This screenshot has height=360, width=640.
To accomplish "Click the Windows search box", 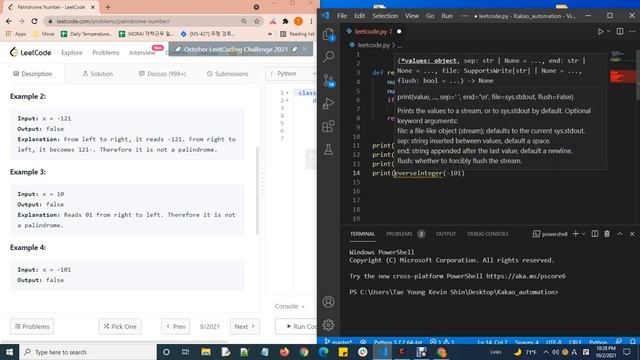I will point(88,352).
